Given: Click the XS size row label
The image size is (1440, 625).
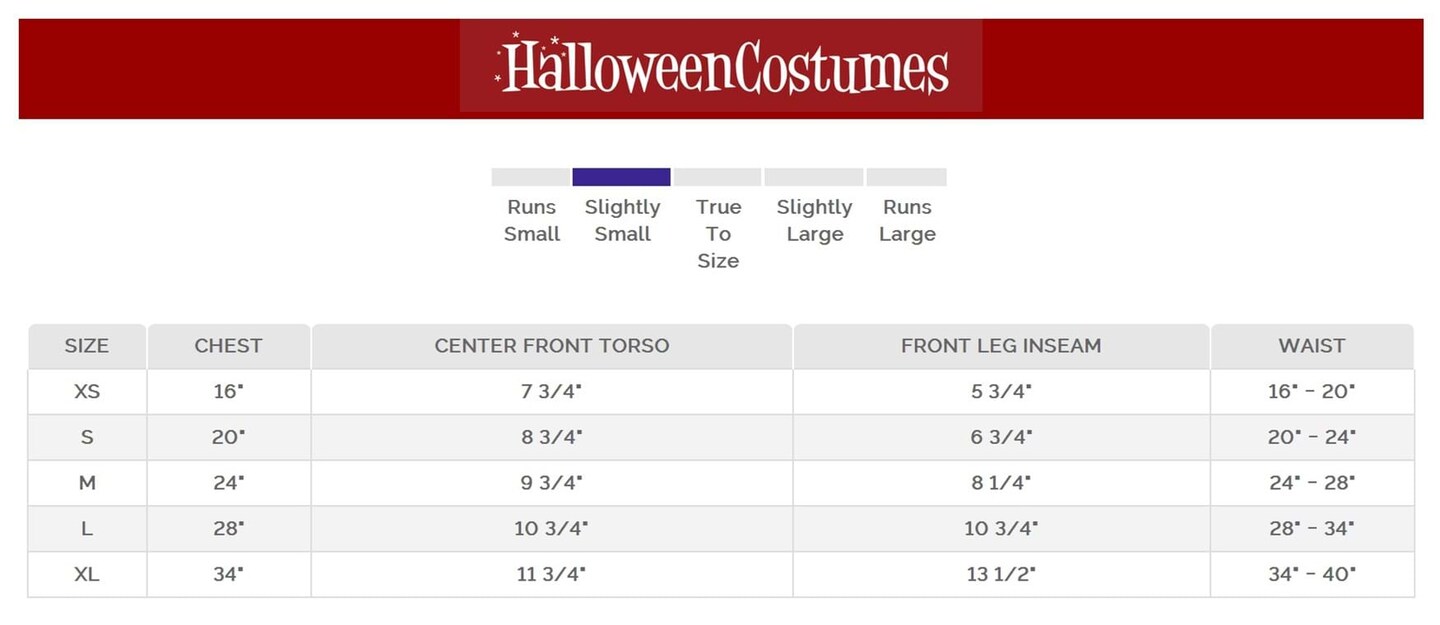Looking at the screenshot, I should click(x=87, y=391).
